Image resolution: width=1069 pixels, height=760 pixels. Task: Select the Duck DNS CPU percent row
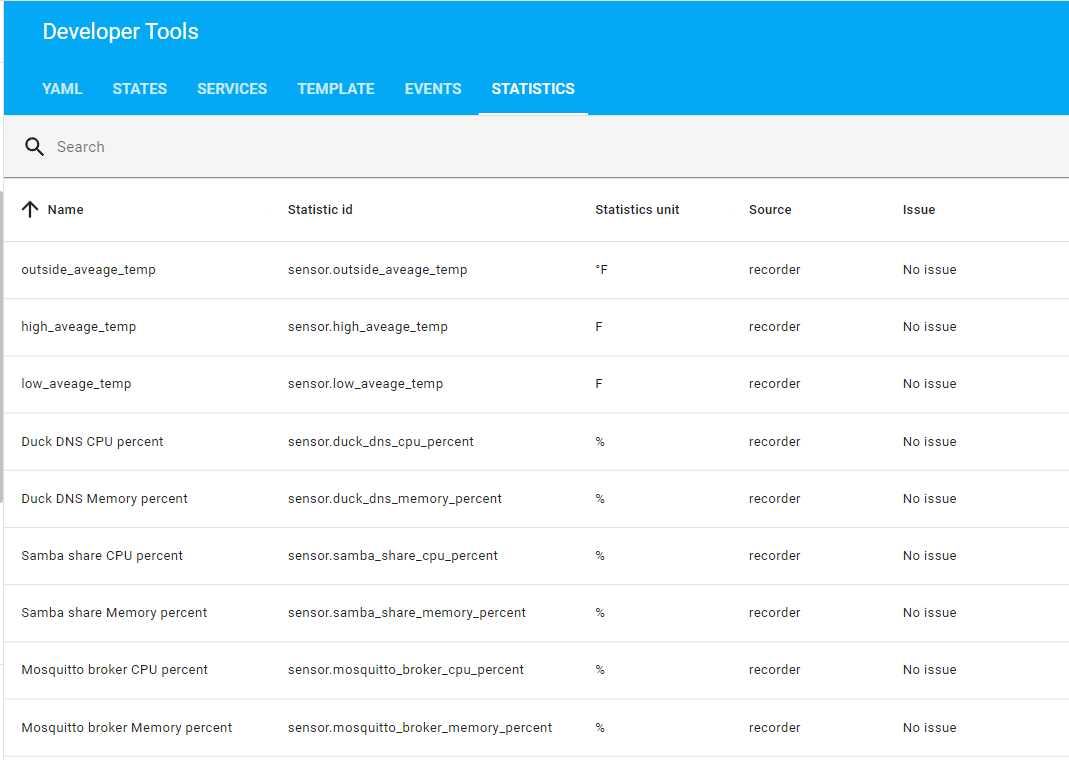click(x=536, y=441)
